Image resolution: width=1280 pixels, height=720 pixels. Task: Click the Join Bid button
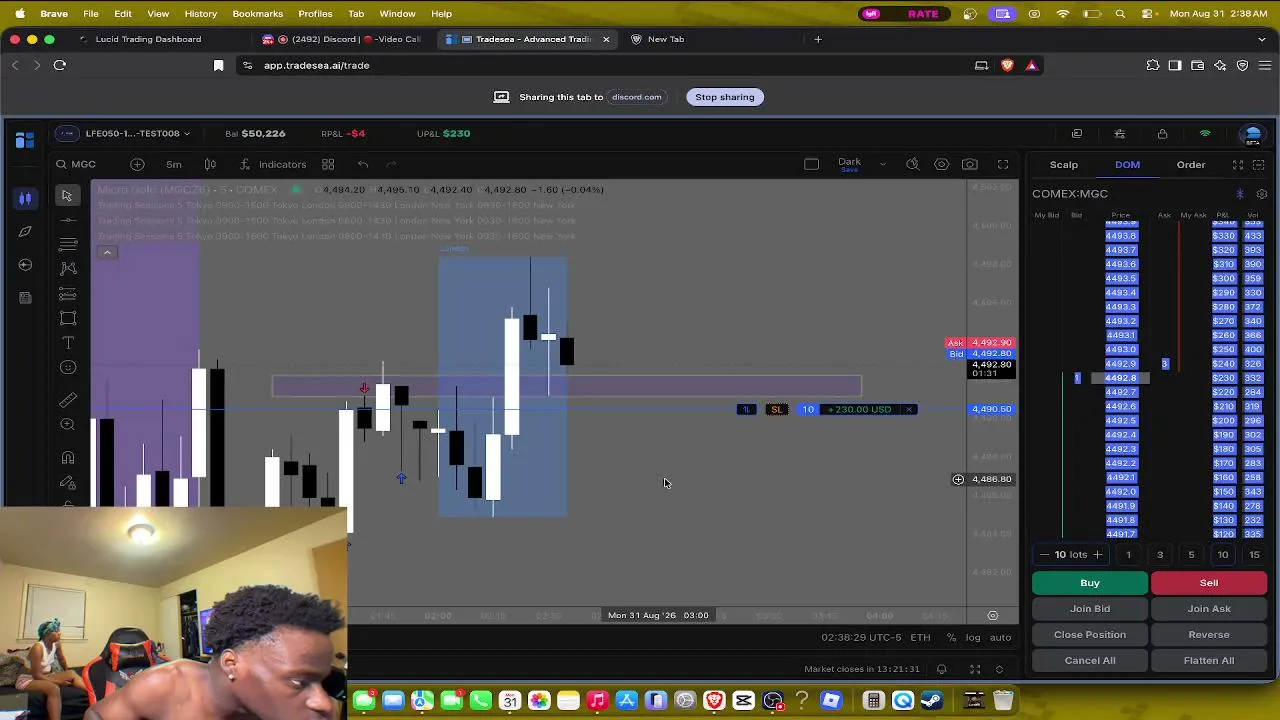click(x=1090, y=609)
